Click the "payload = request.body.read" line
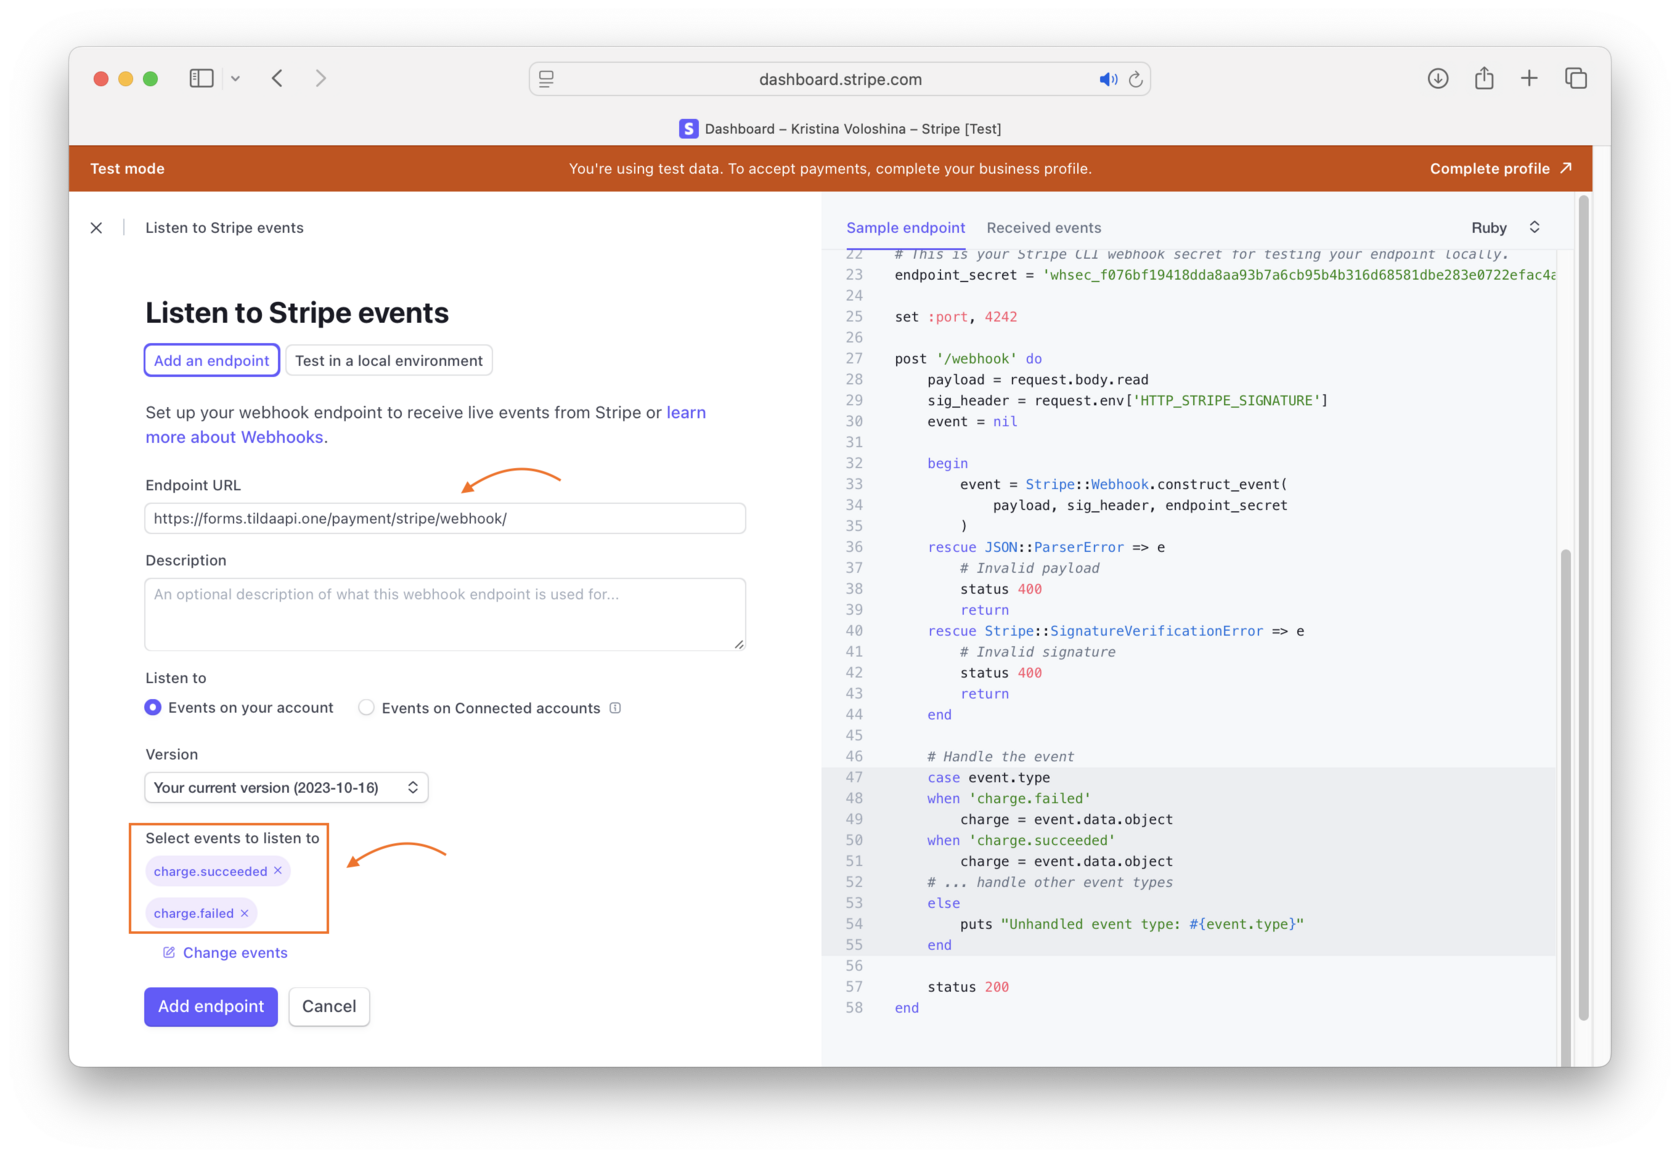Screen dimensions: 1680x1158 pos(1038,380)
